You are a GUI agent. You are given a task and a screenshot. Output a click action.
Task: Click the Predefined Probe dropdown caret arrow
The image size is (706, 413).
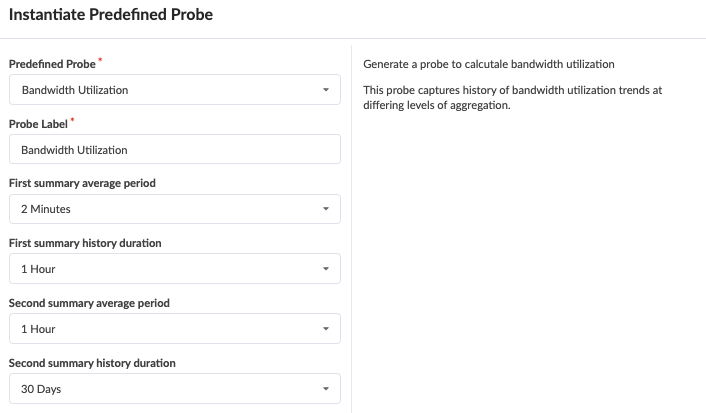coord(326,90)
